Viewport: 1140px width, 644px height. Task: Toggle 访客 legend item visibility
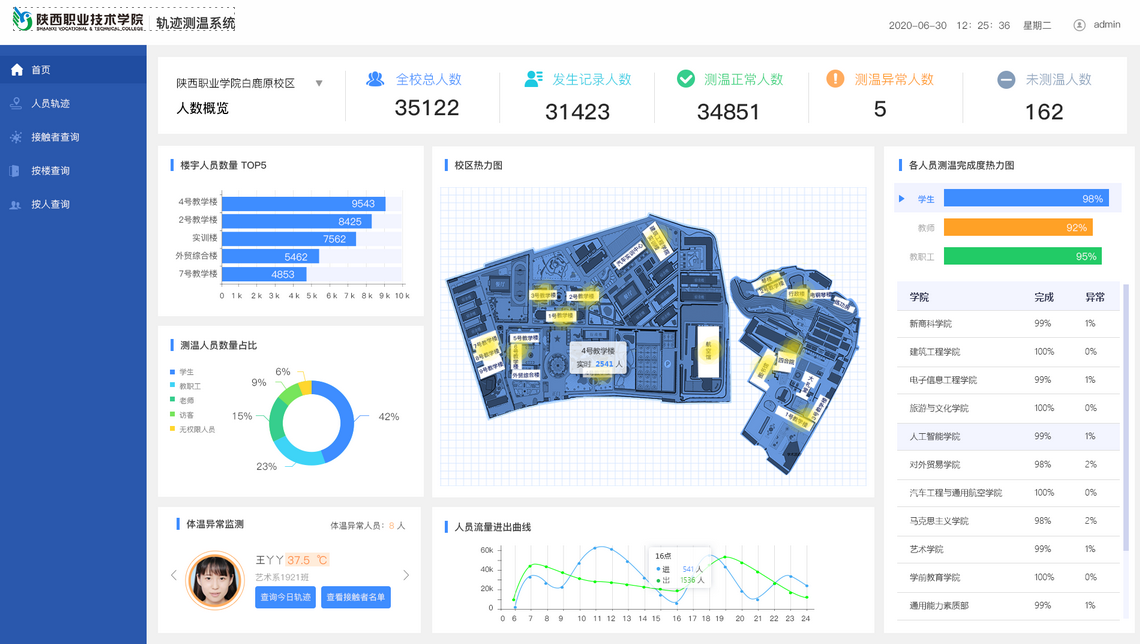coord(186,415)
